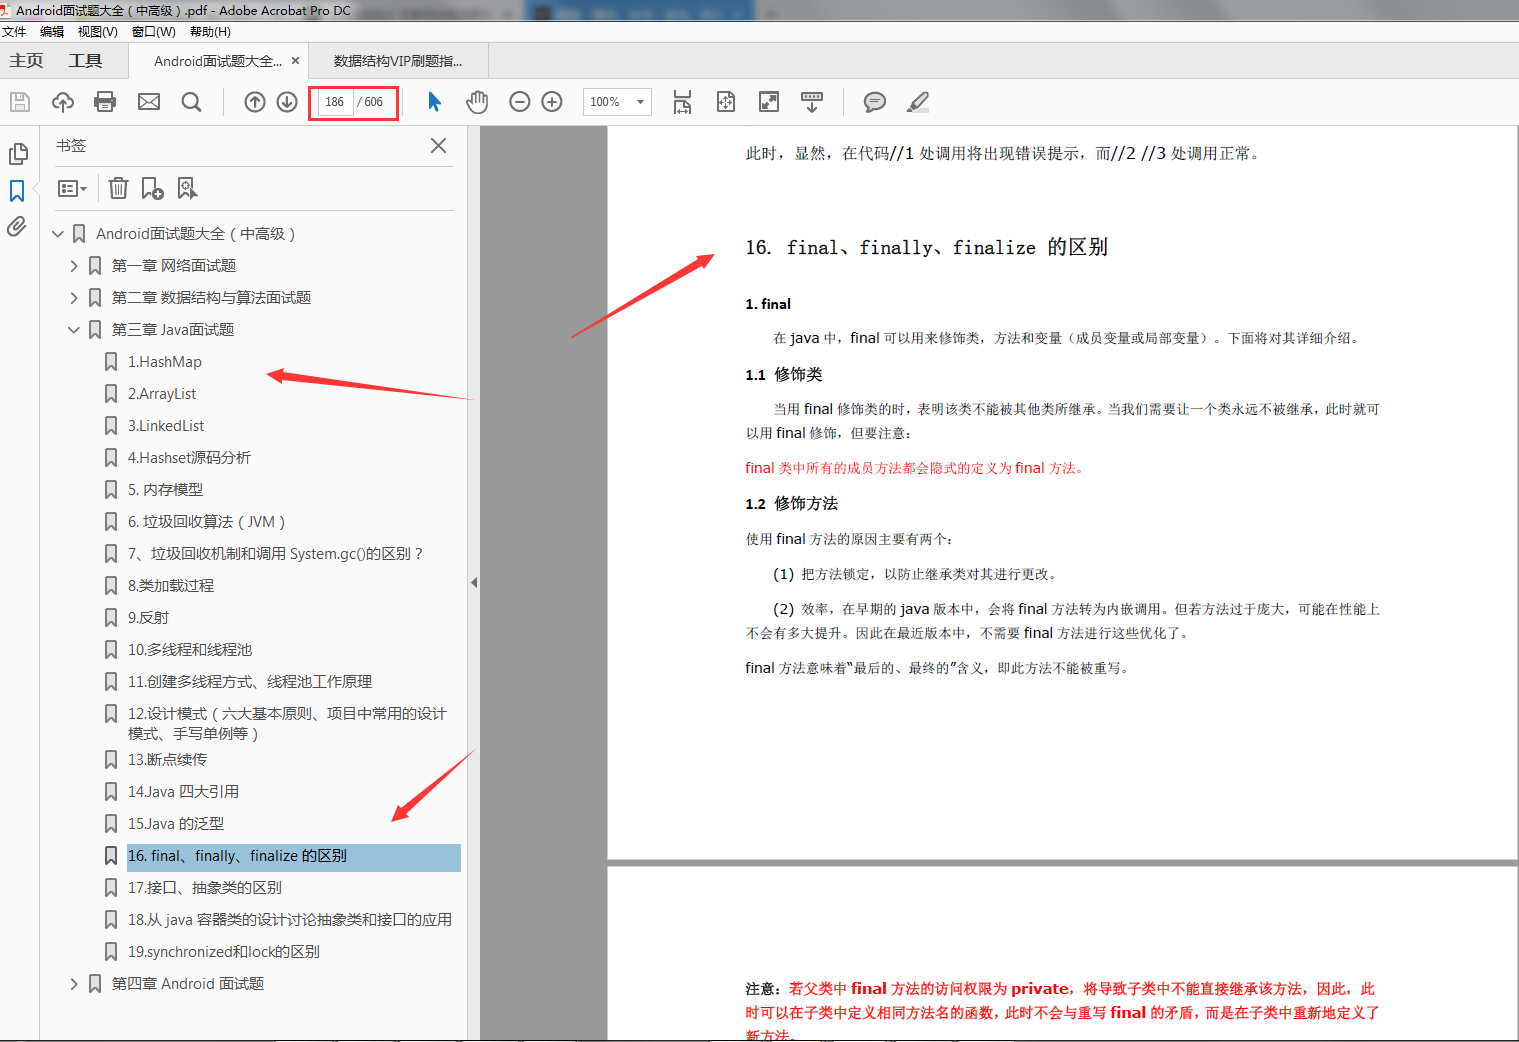Image resolution: width=1519 pixels, height=1042 pixels.
Task: Zoom out with minus icon
Action: point(520,102)
